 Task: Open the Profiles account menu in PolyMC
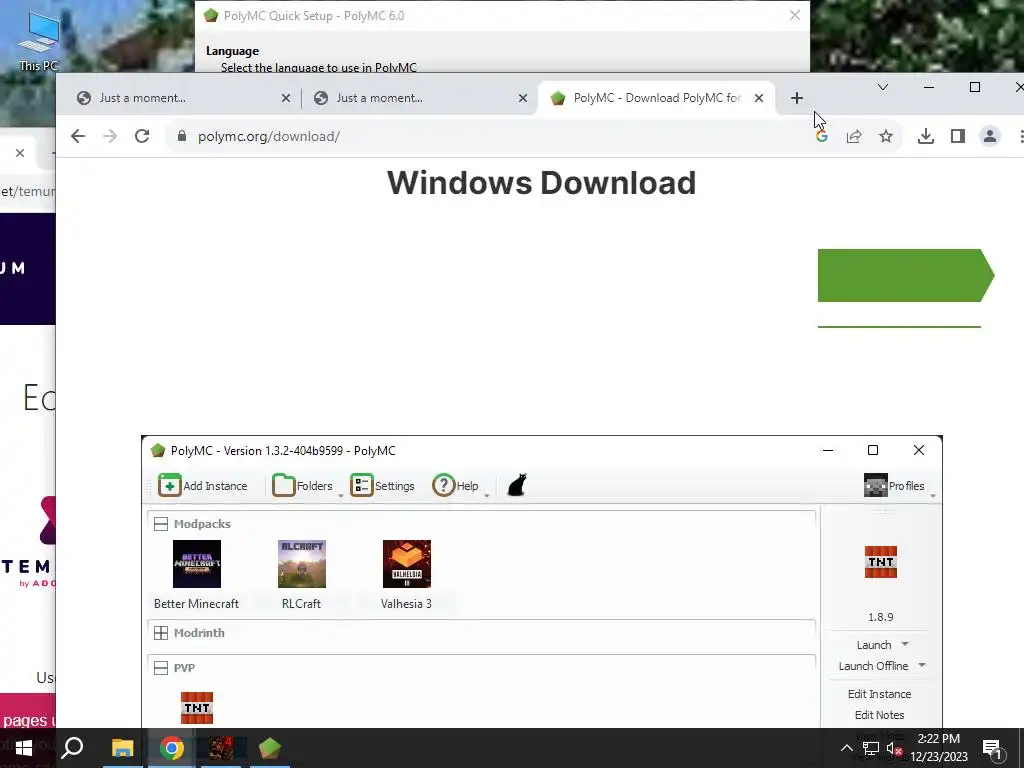(x=894, y=485)
